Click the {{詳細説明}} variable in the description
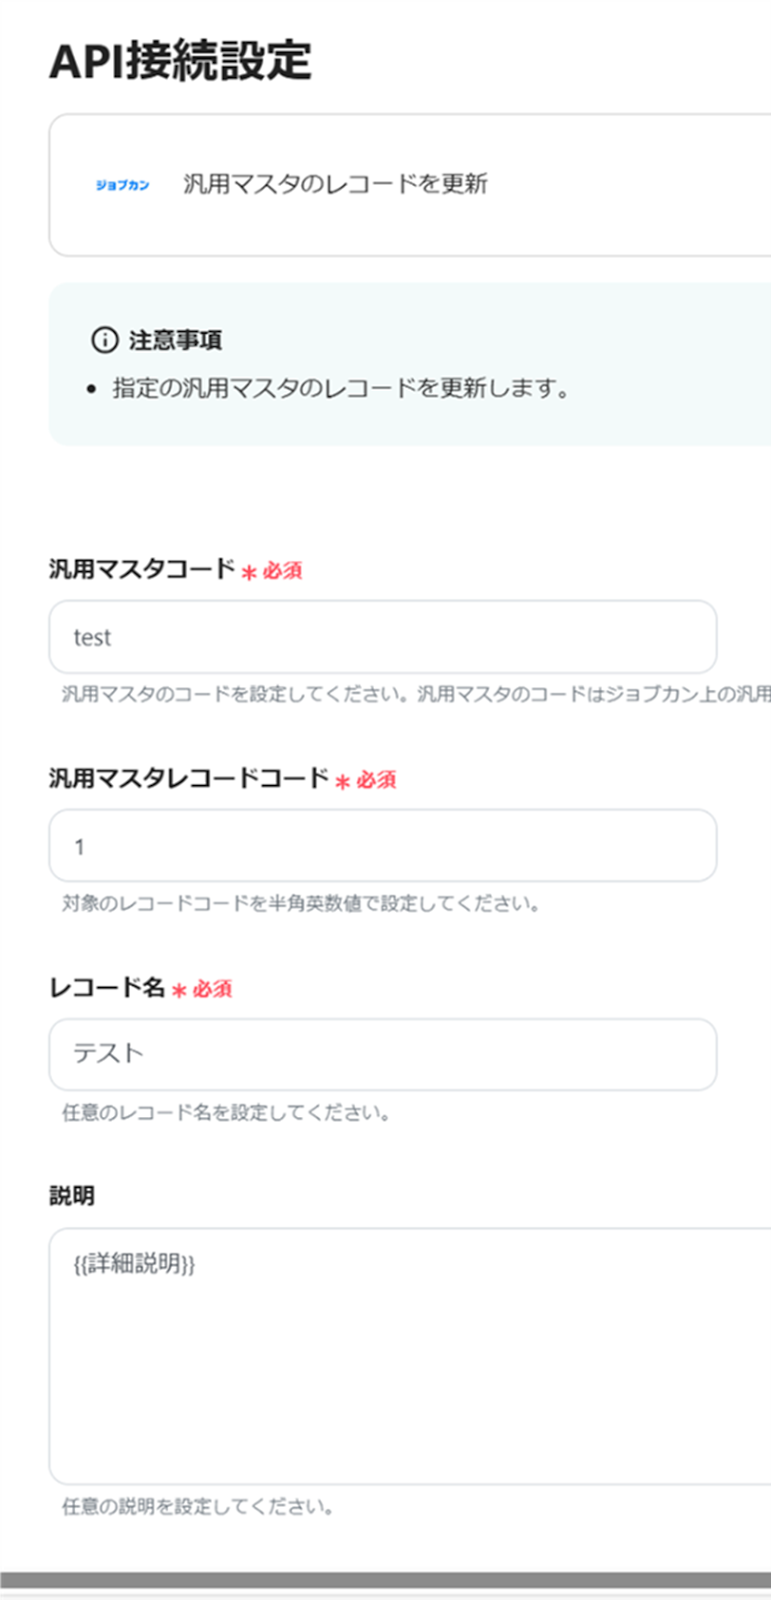Screen dimensions: 771x1600 point(134,1264)
